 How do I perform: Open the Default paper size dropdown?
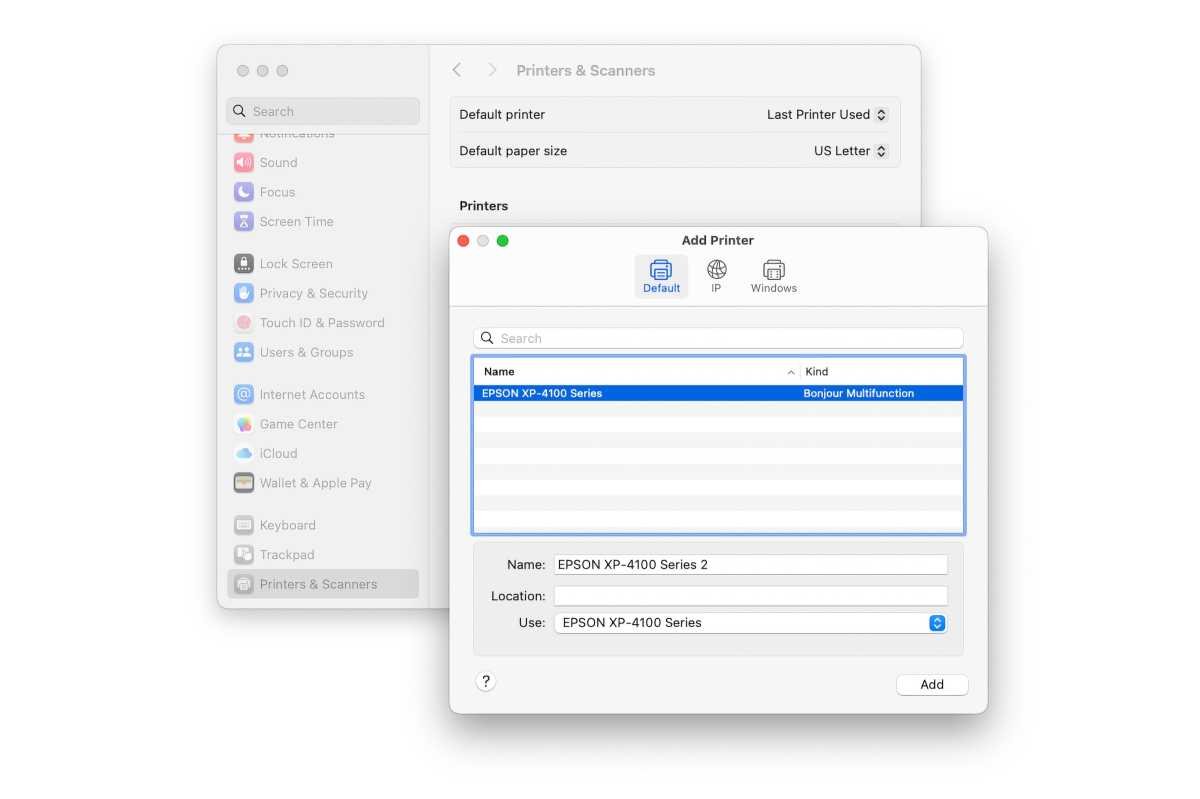pos(850,151)
